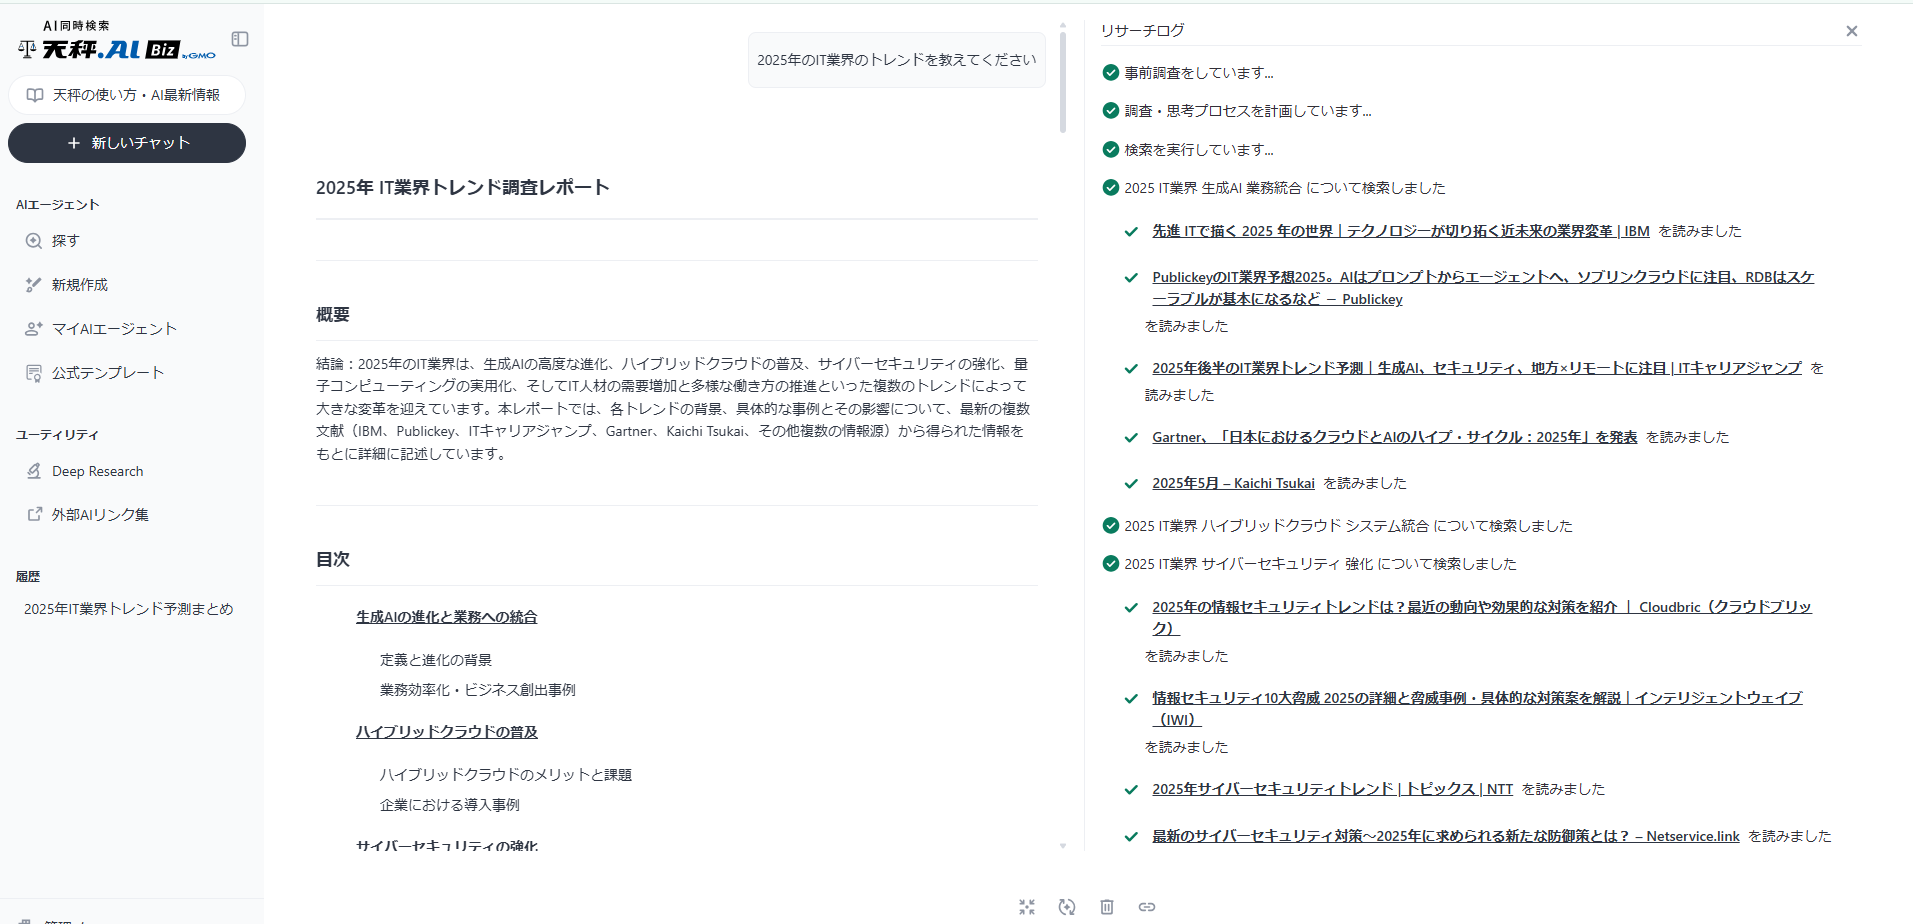
Task: Start a new chat with 新しいチャット
Action: (126, 143)
